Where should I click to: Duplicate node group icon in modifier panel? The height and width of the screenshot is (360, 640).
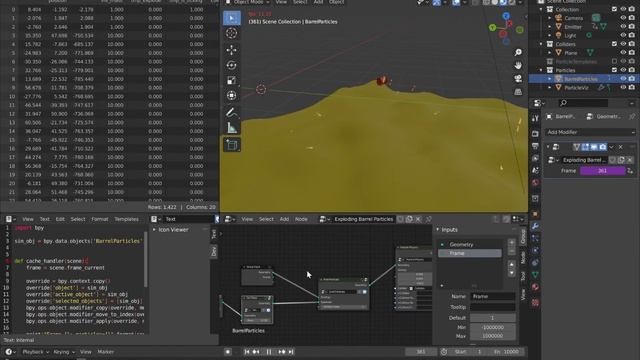(x=621, y=160)
